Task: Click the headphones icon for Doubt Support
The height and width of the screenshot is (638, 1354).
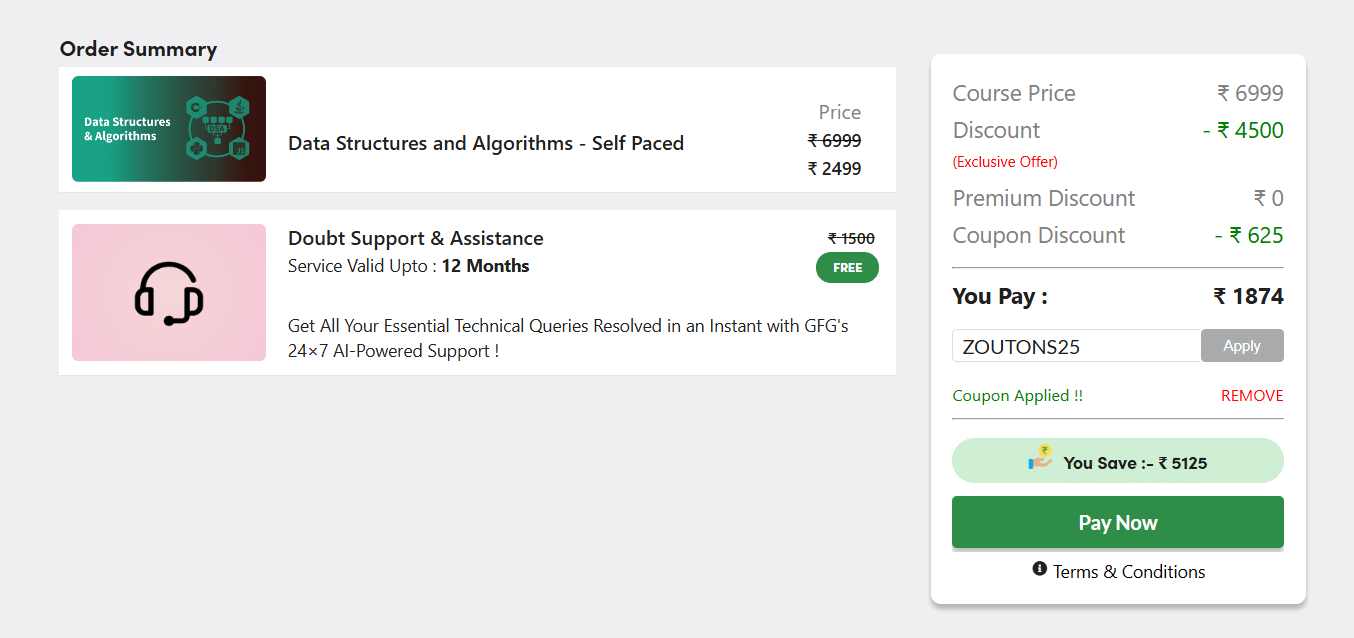Action: 168,292
